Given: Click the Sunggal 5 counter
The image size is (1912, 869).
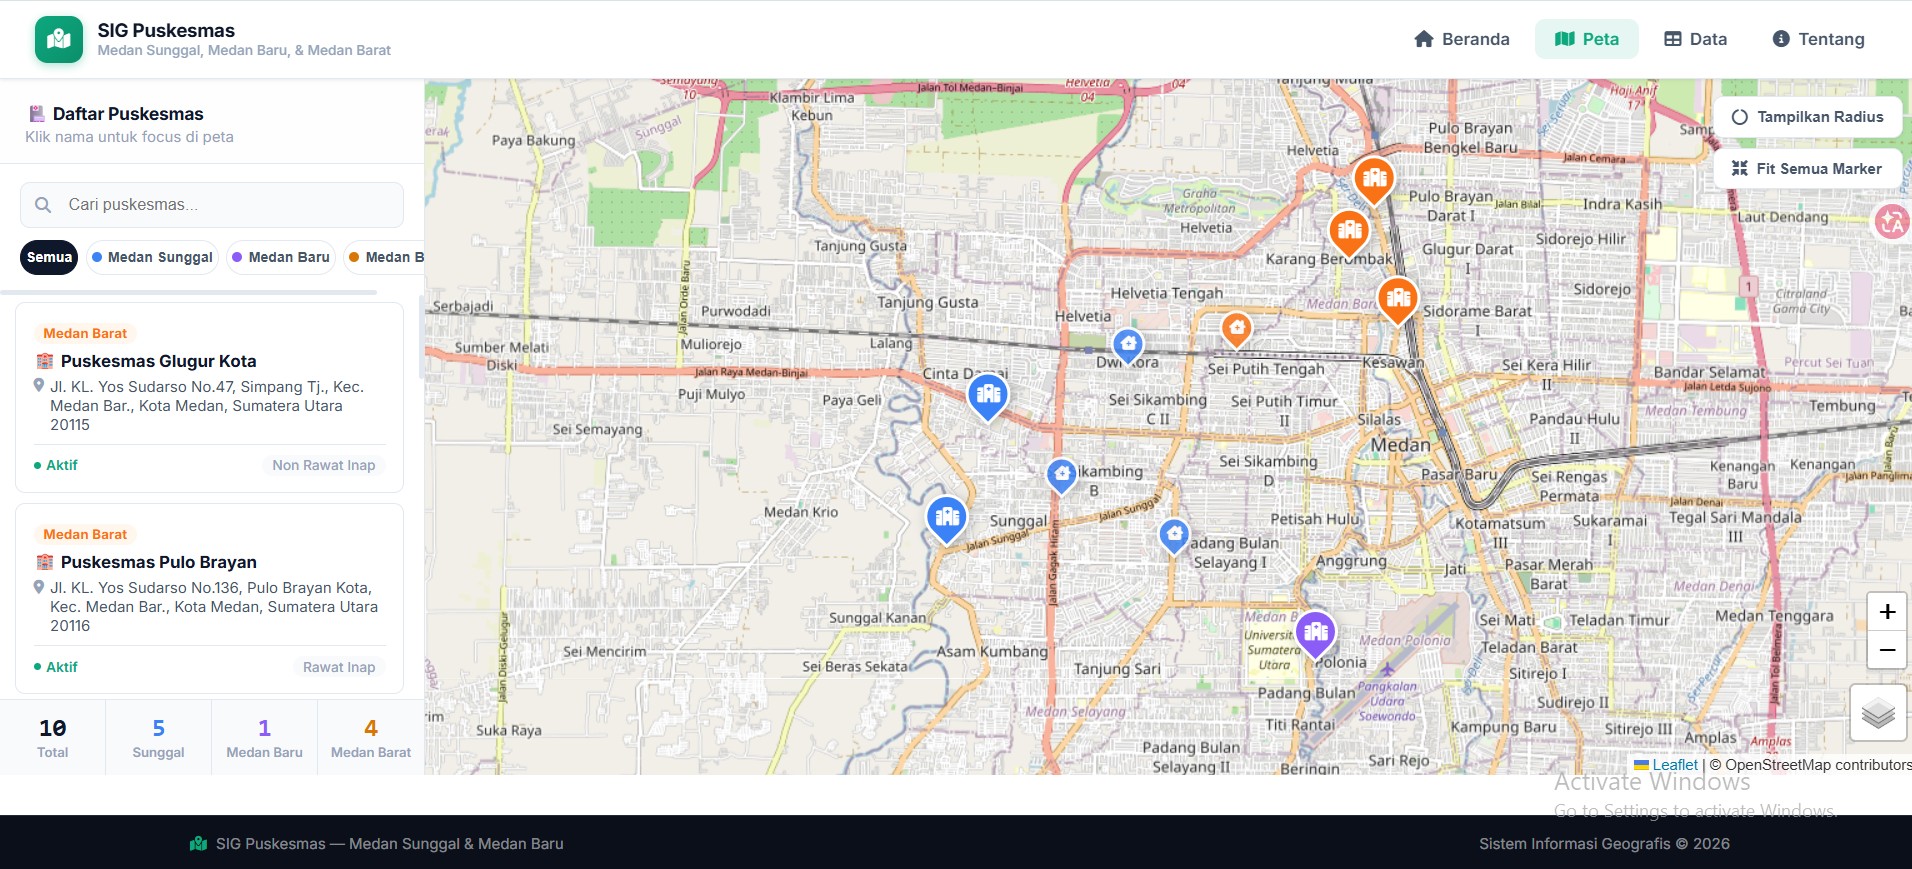Looking at the screenshot, I should [158, 738].
